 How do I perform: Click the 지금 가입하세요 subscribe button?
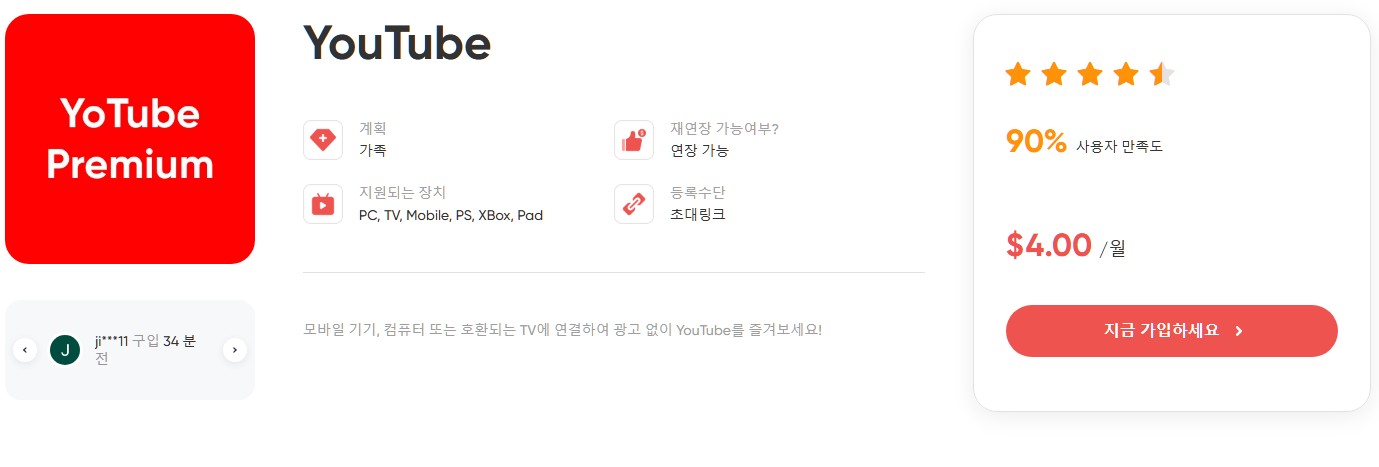point(1171,331)
